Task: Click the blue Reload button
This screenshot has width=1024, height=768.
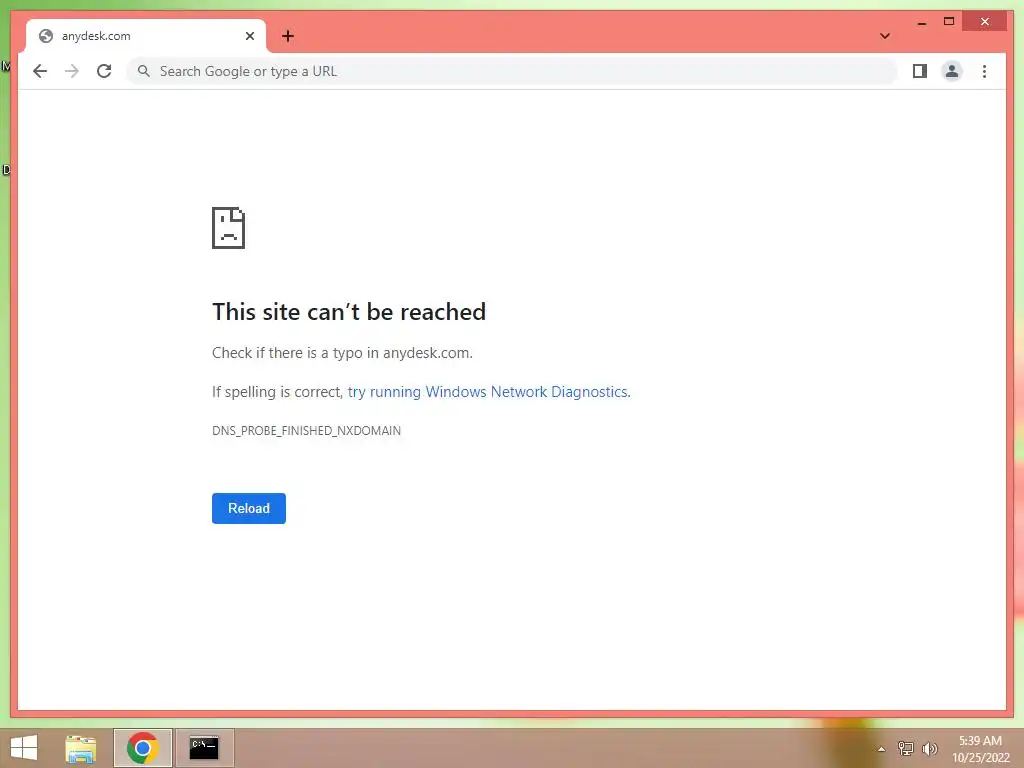Action: point(249,508)
